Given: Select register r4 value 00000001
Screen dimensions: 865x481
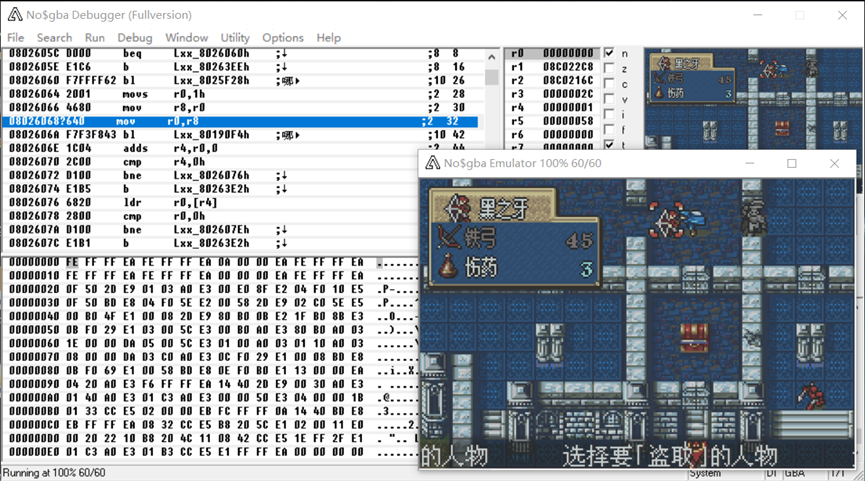Looking at the screenshot, I should point(568,108).
